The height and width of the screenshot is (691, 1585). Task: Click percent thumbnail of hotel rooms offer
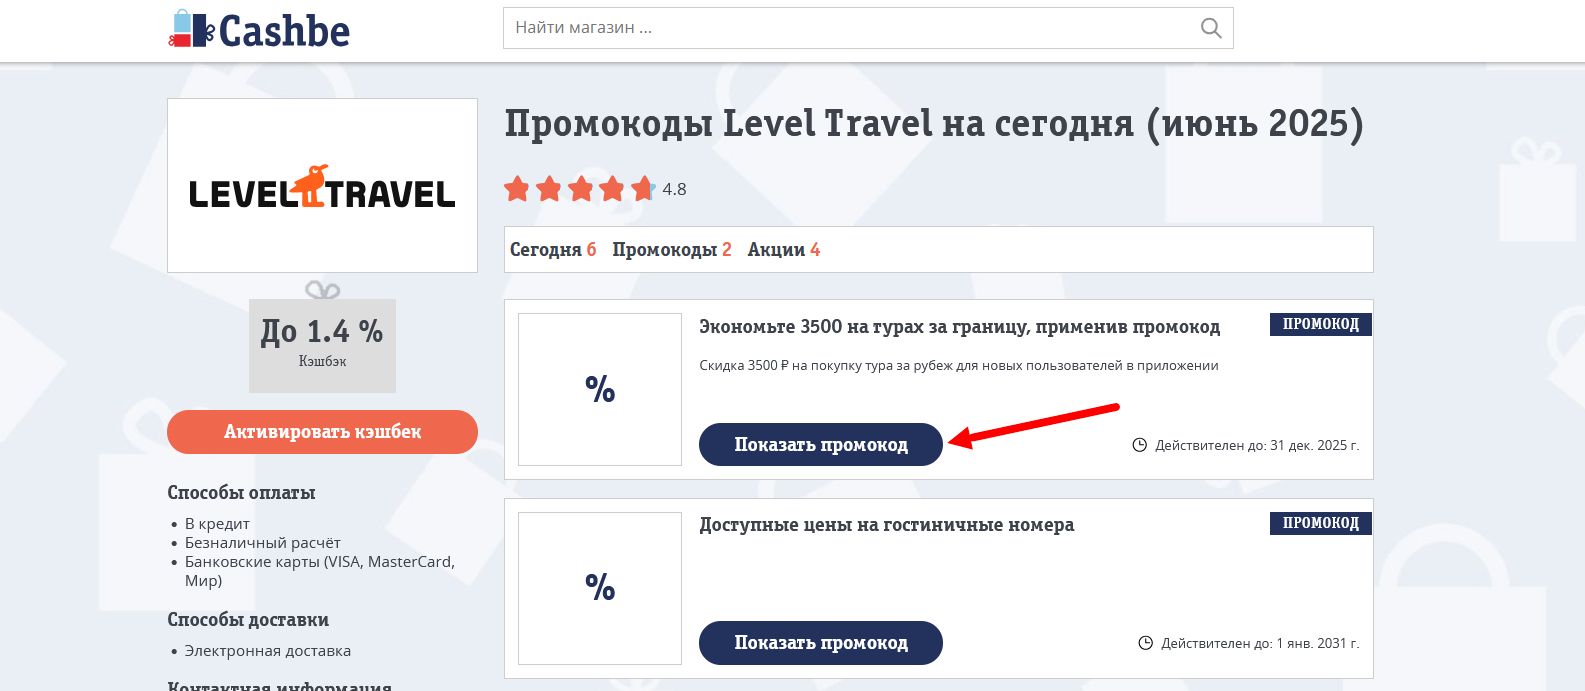point(600,588)
